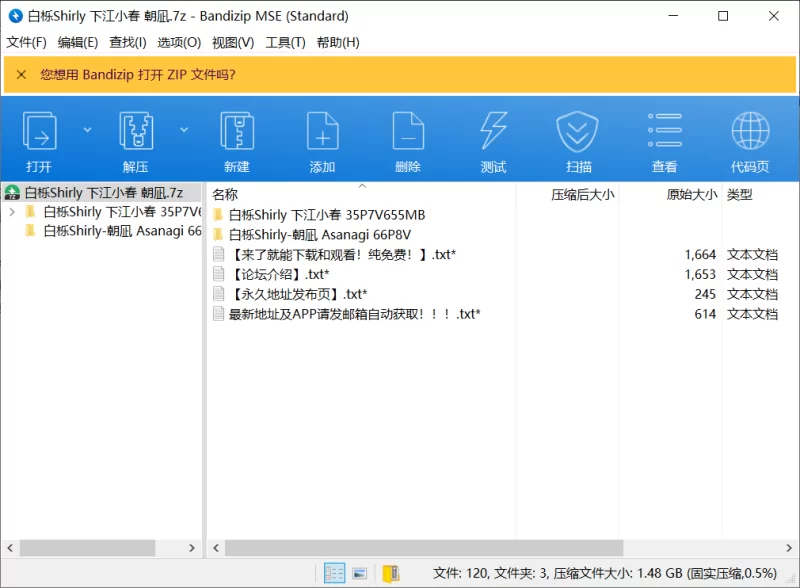Open the dropdown arrow next to 打开
Screen dimensions: 800x588
click(87, 130)
